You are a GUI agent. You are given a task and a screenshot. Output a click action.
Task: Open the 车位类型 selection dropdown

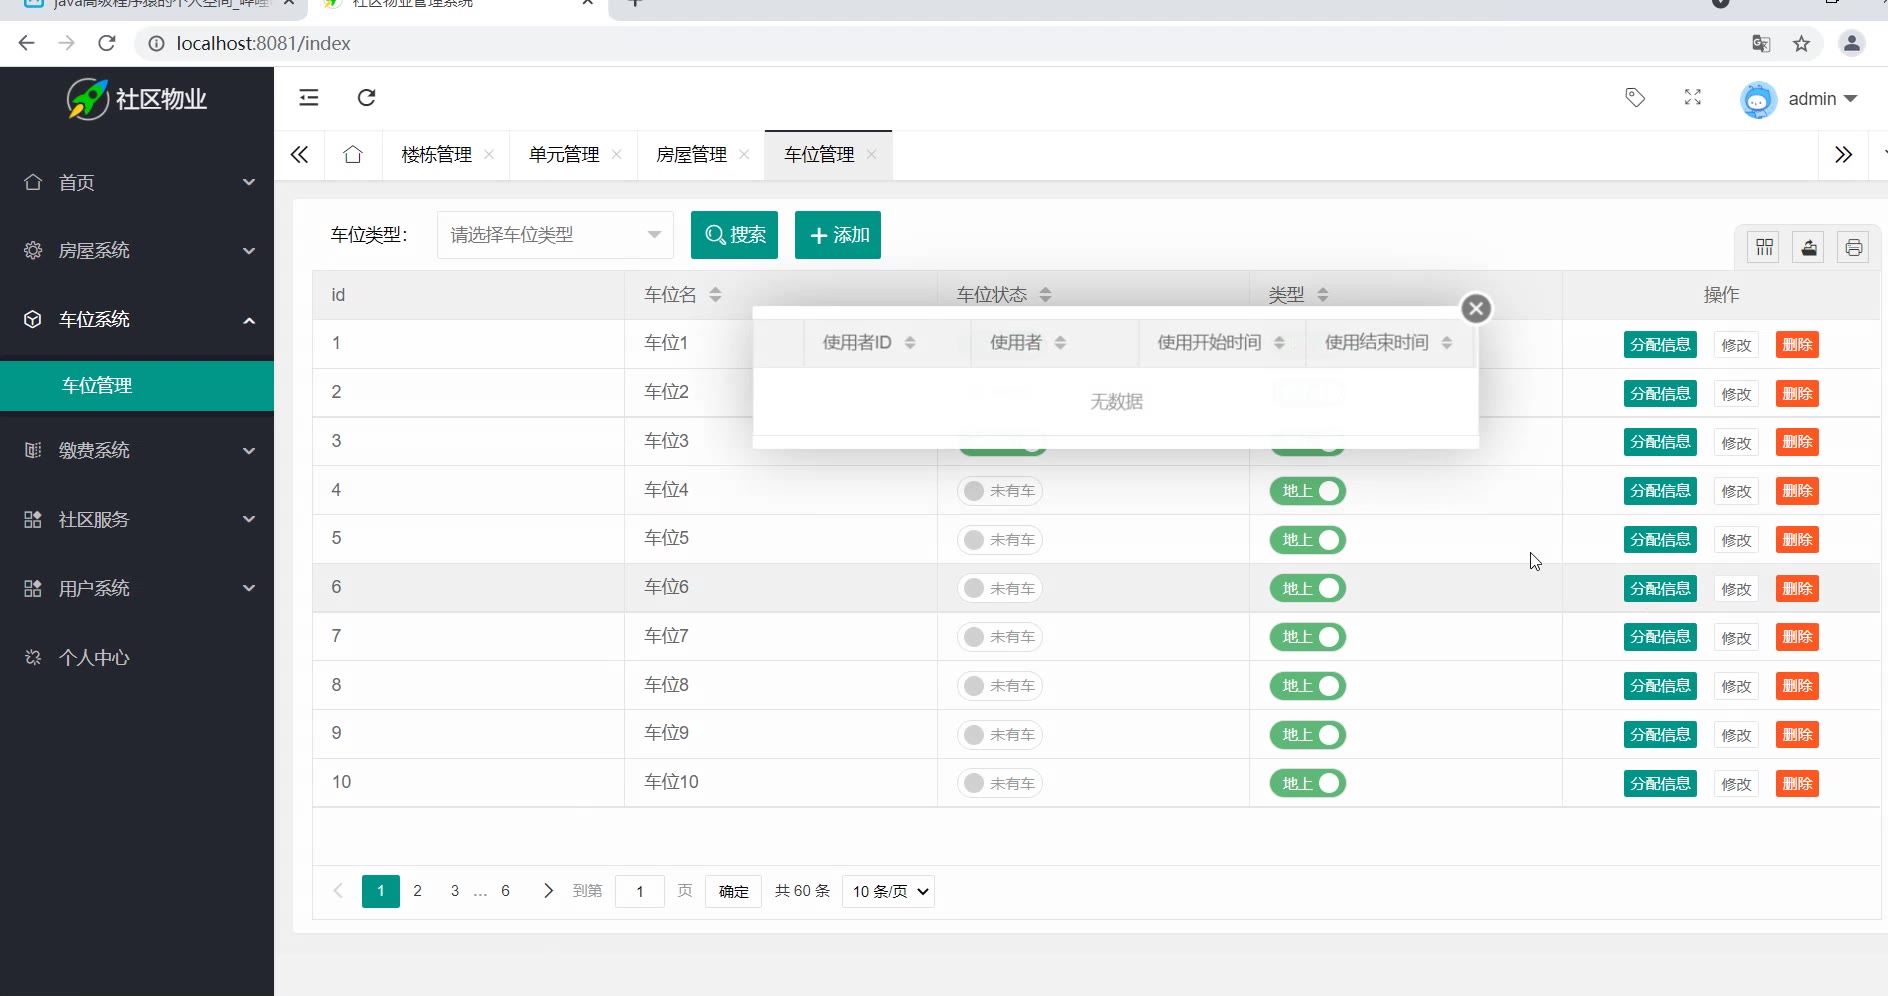click(x=554, y=235)
